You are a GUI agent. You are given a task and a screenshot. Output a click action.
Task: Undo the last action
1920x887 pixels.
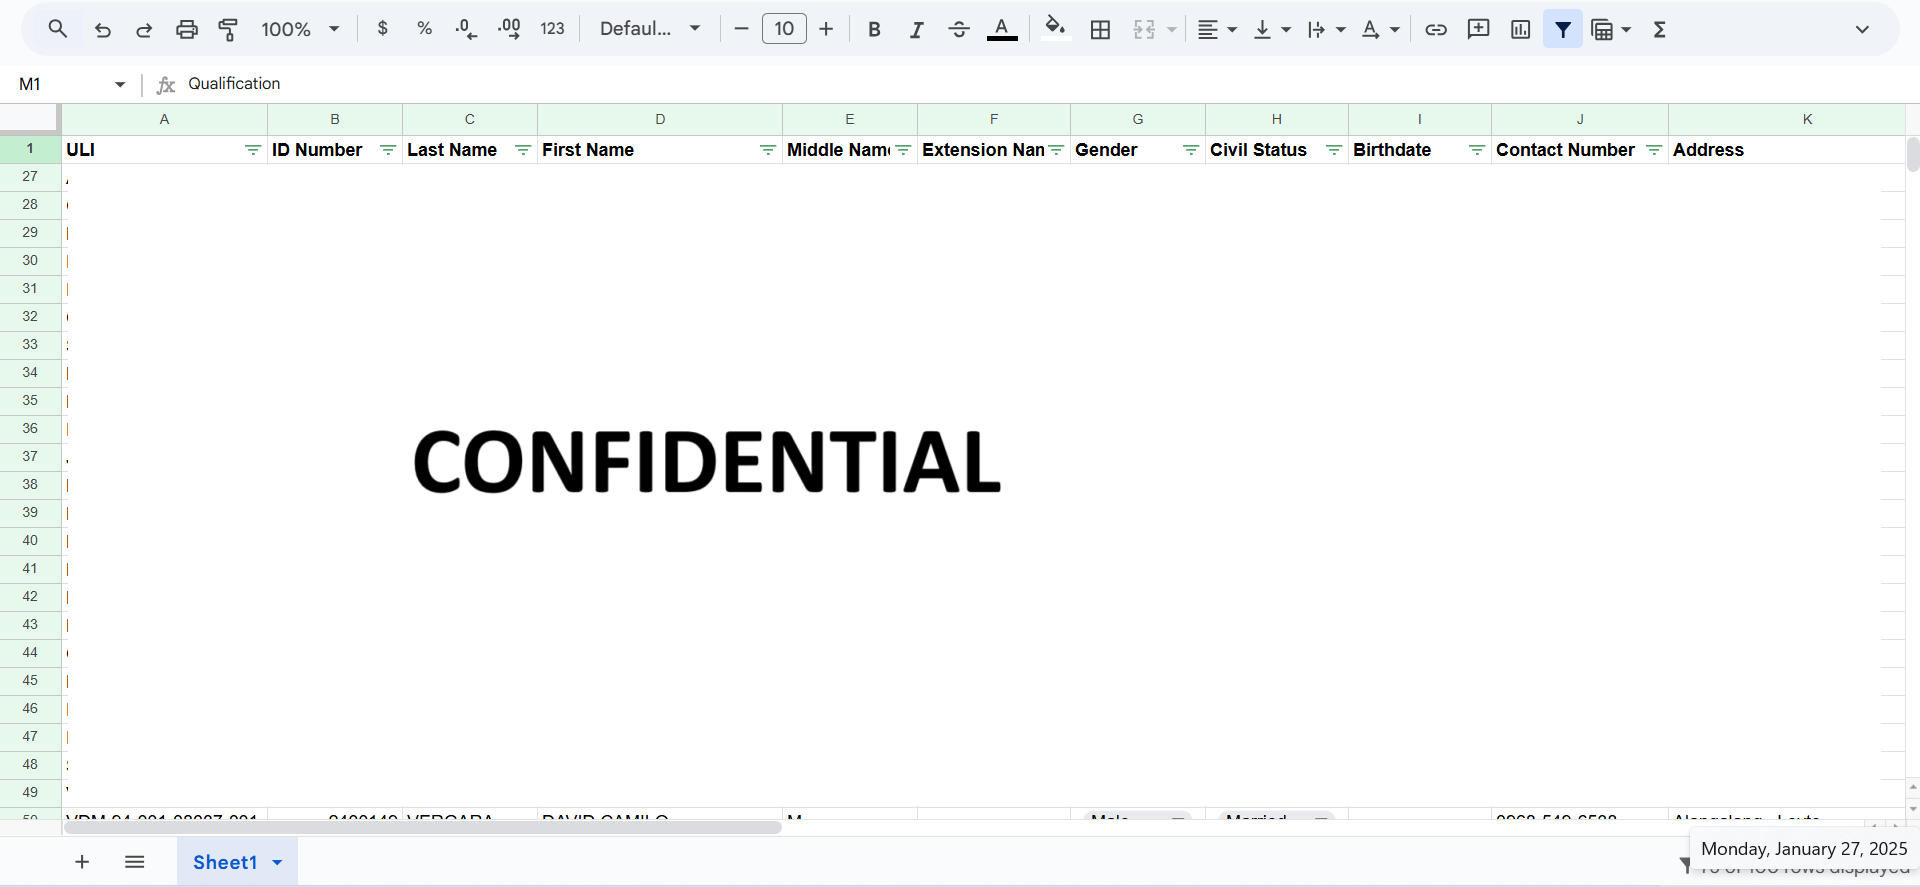point(102,29)
